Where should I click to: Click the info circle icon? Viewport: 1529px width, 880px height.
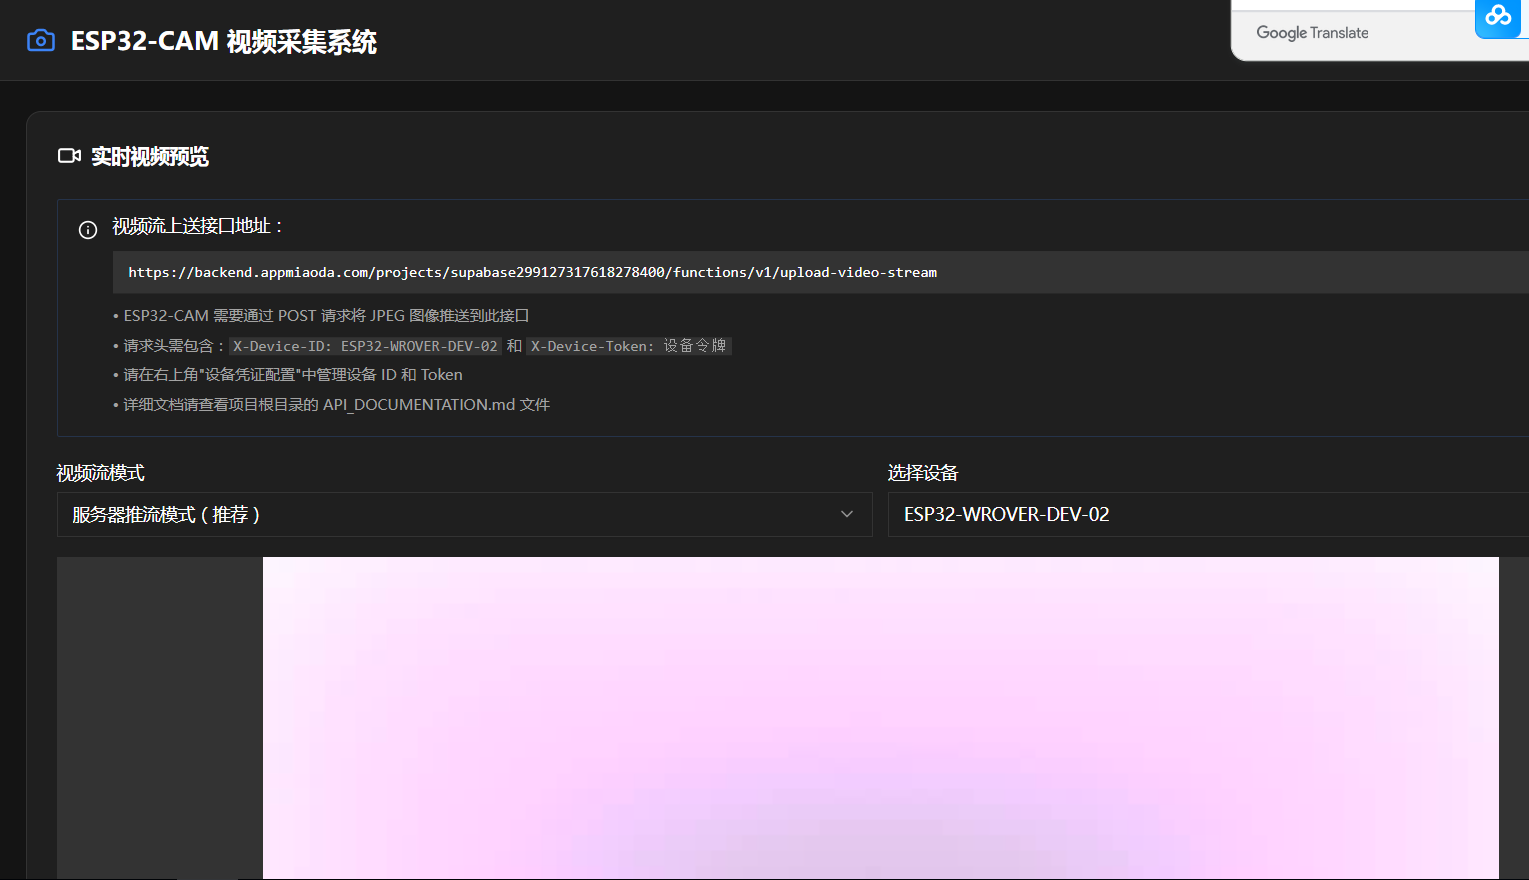click(x=88, y=230)
